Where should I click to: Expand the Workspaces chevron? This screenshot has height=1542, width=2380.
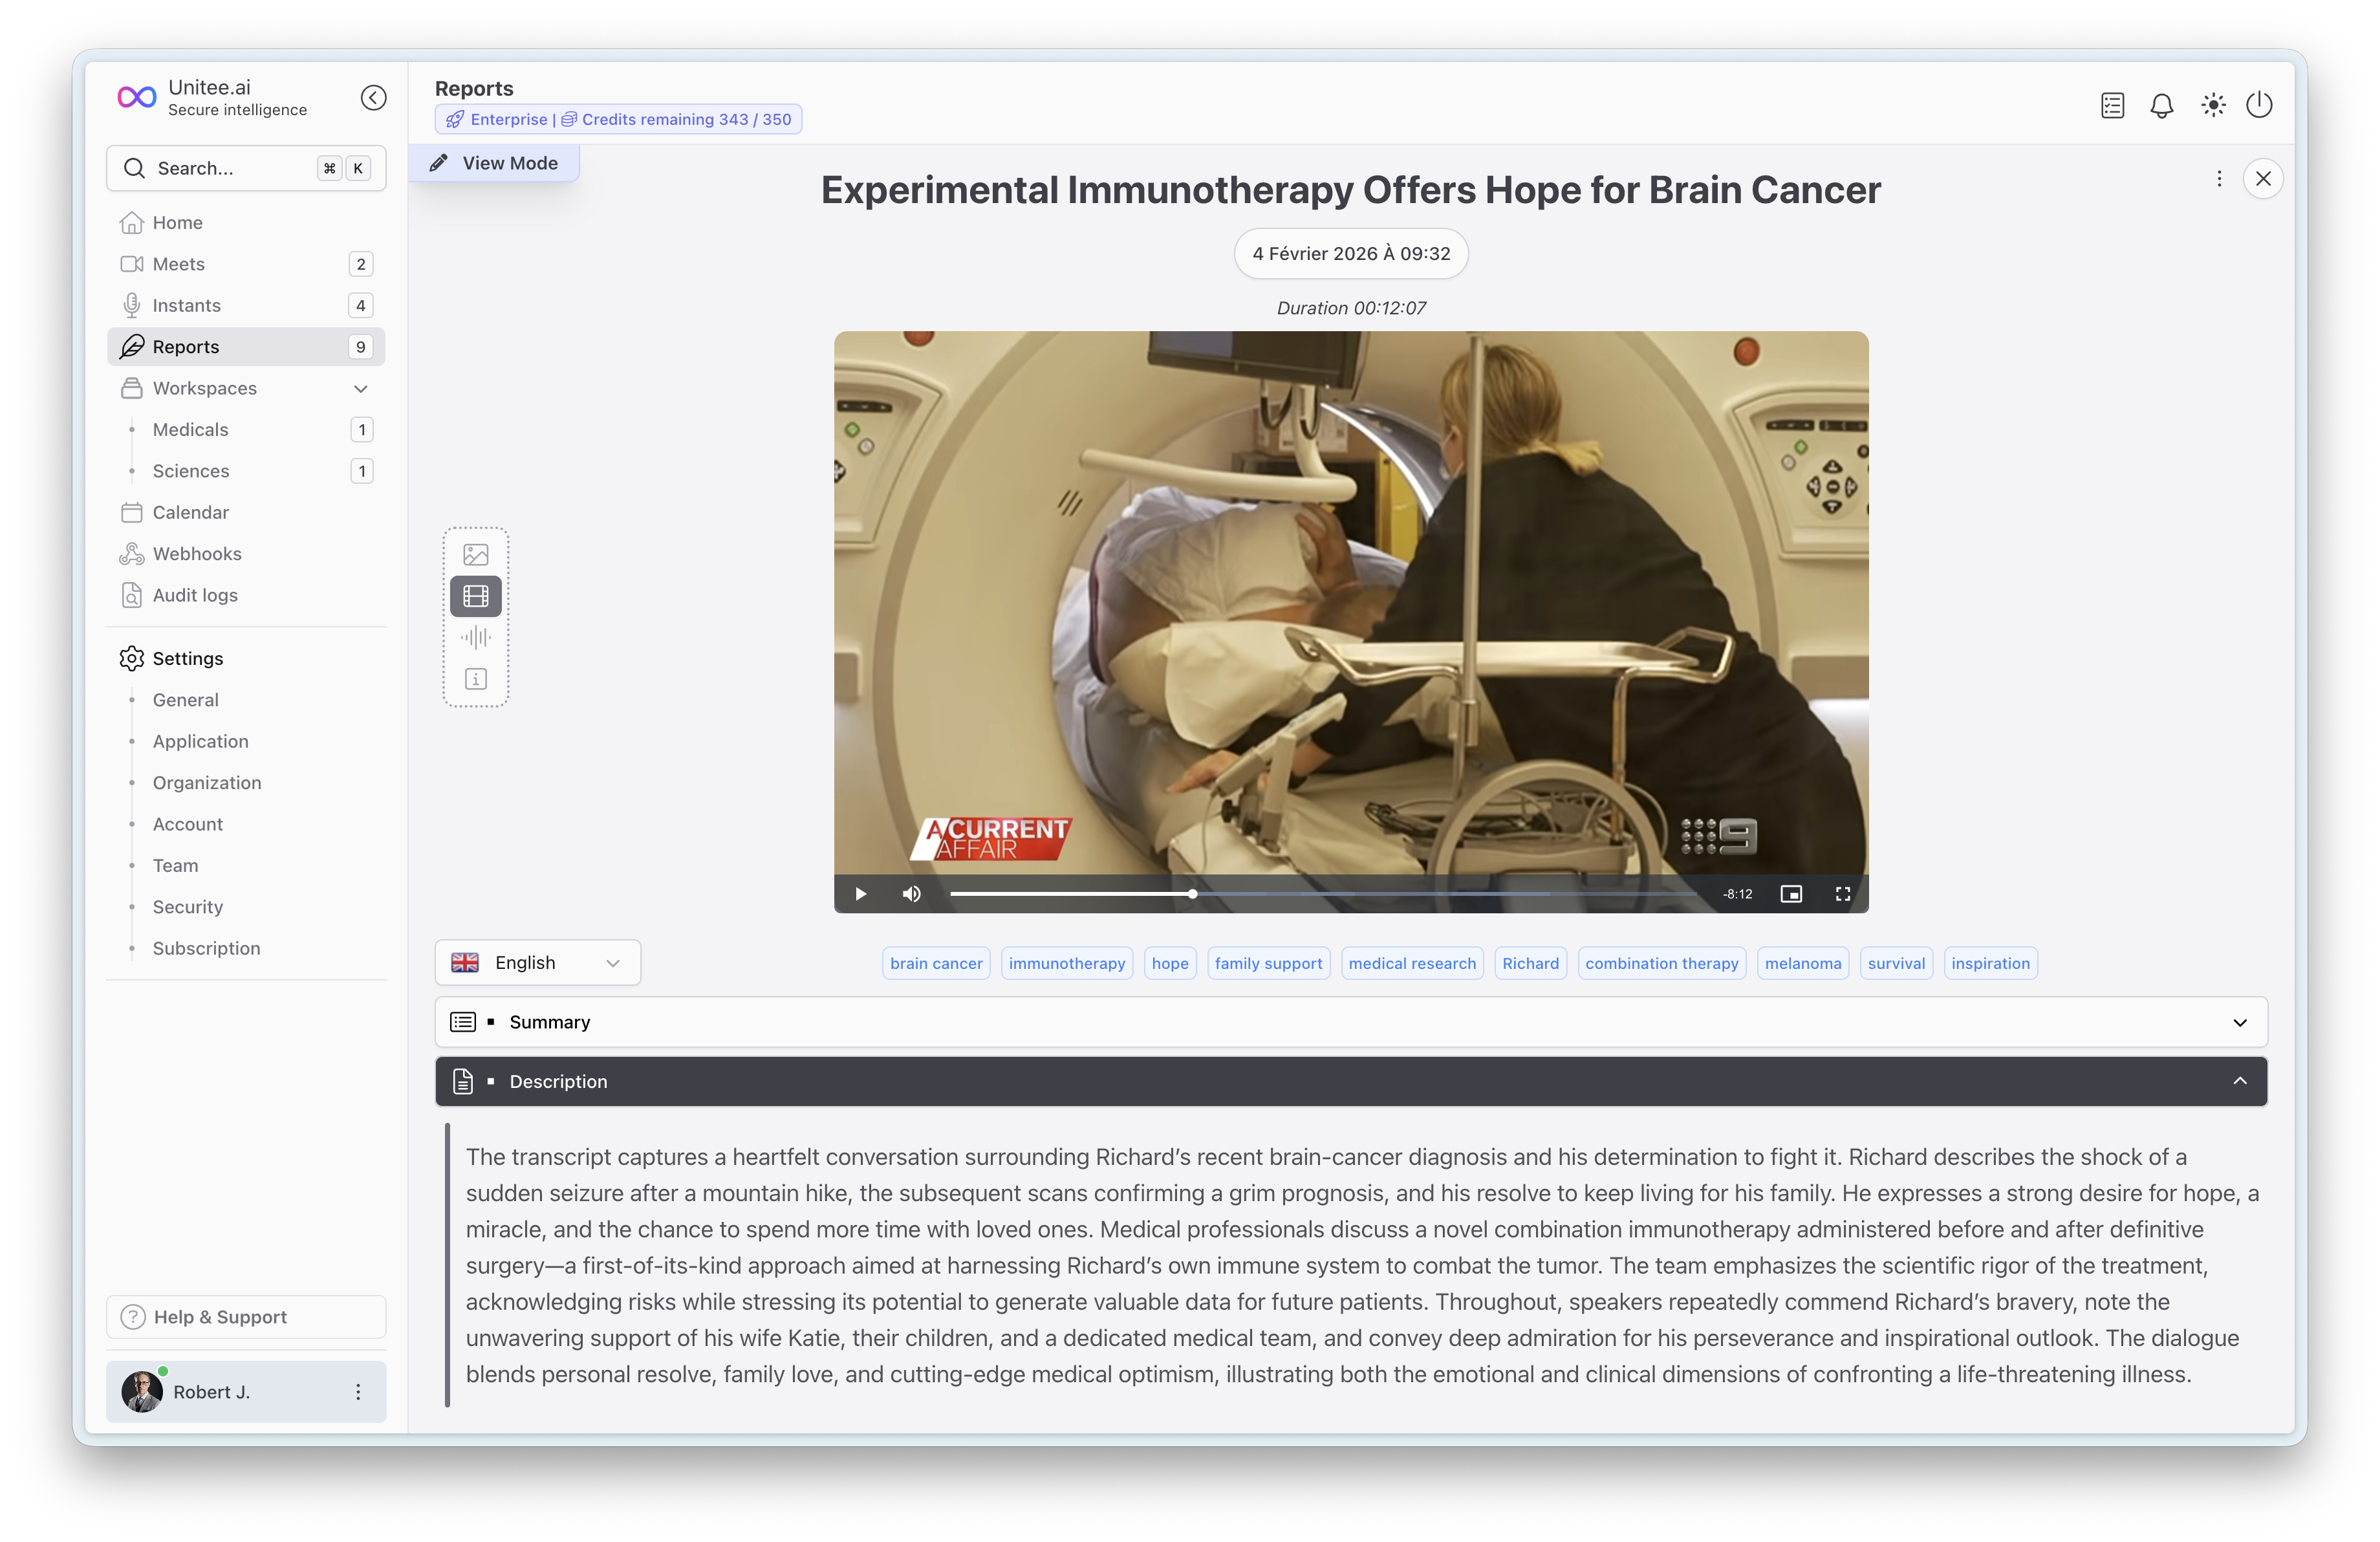click(x=361, y=388)
